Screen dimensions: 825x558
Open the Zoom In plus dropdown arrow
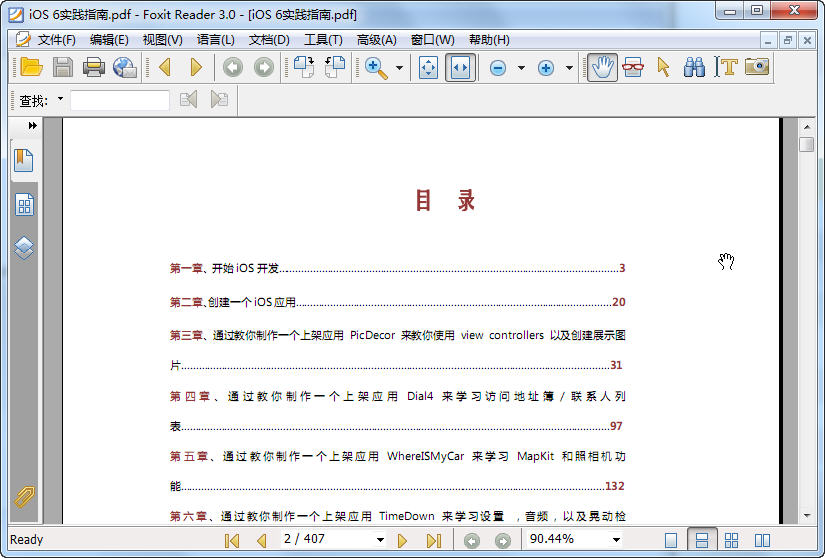(x=569, y=68)
